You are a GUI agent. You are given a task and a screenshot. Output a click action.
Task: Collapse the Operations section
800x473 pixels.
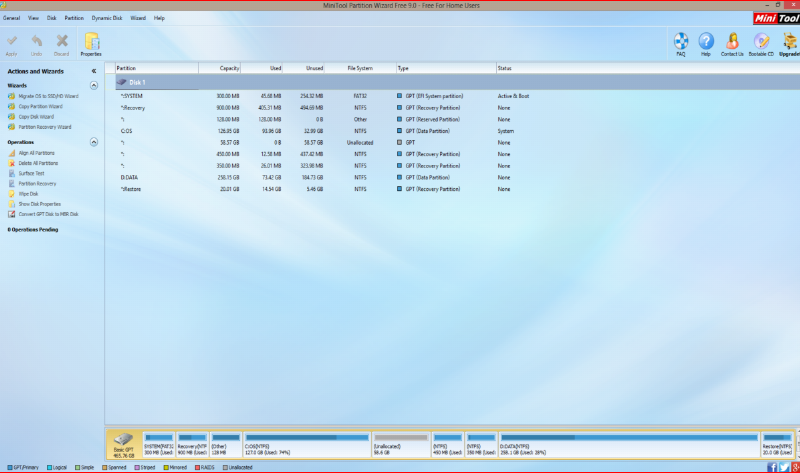point(94,142)
